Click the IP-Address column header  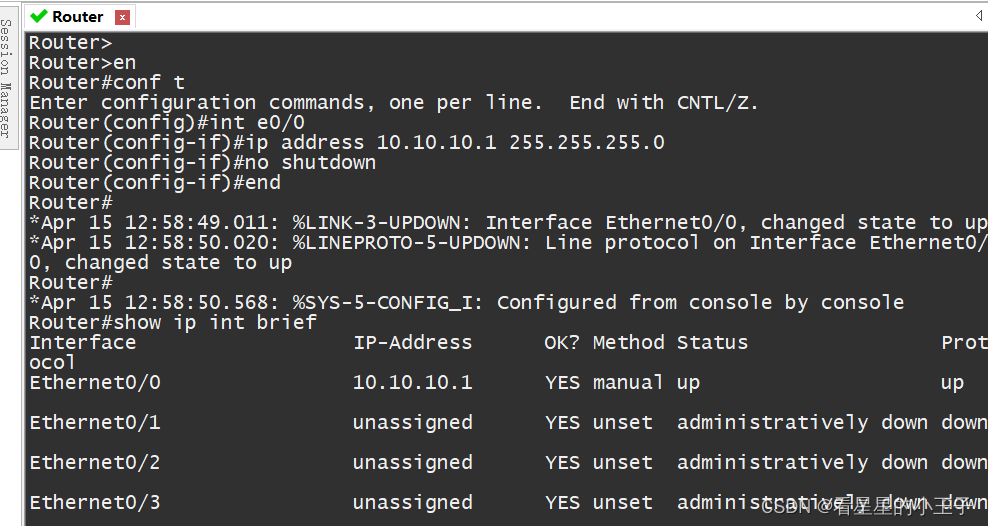pos(413,343)
